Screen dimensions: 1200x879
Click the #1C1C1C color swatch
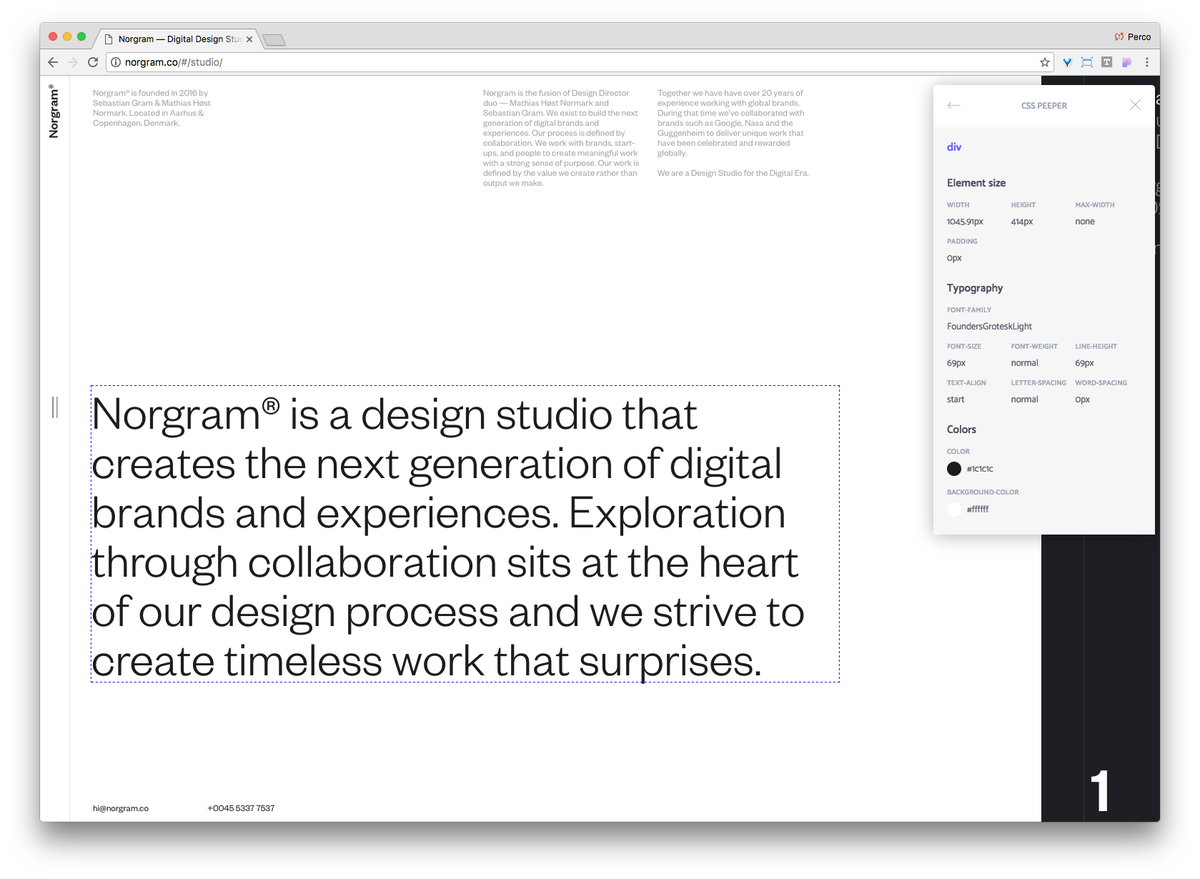[x=954, y=469]
